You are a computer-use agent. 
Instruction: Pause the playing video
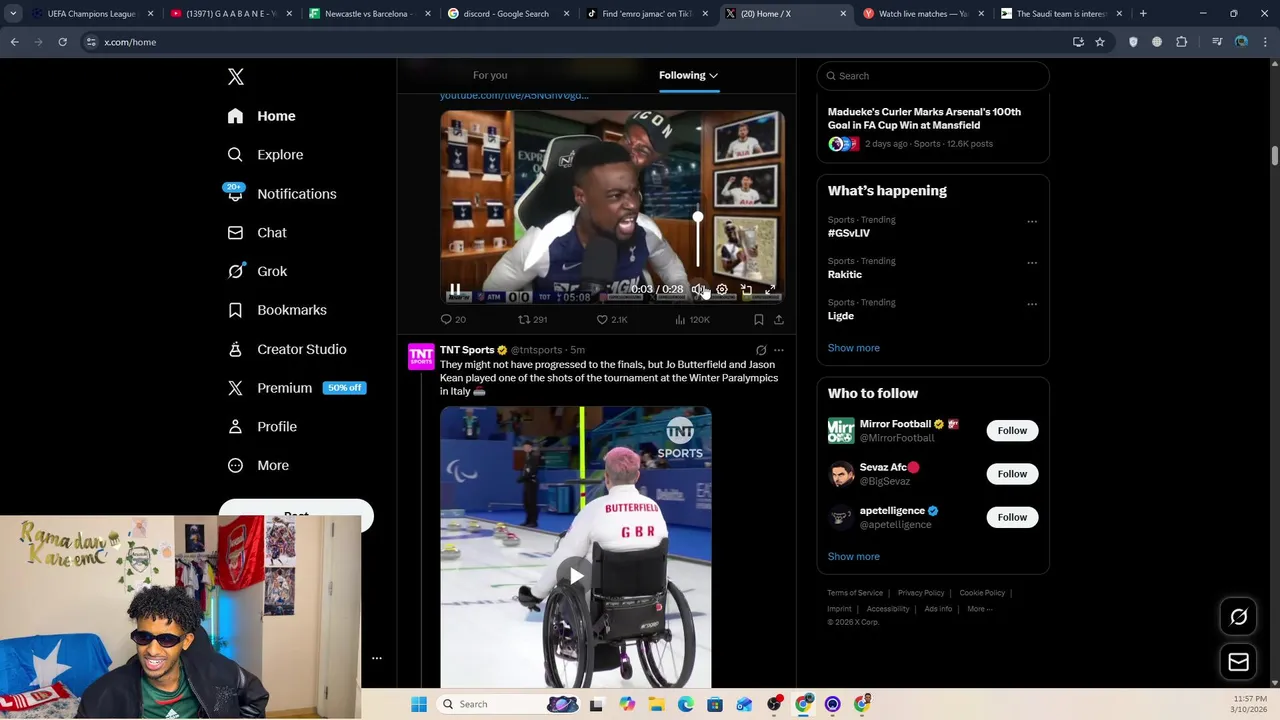click(455, 290)
